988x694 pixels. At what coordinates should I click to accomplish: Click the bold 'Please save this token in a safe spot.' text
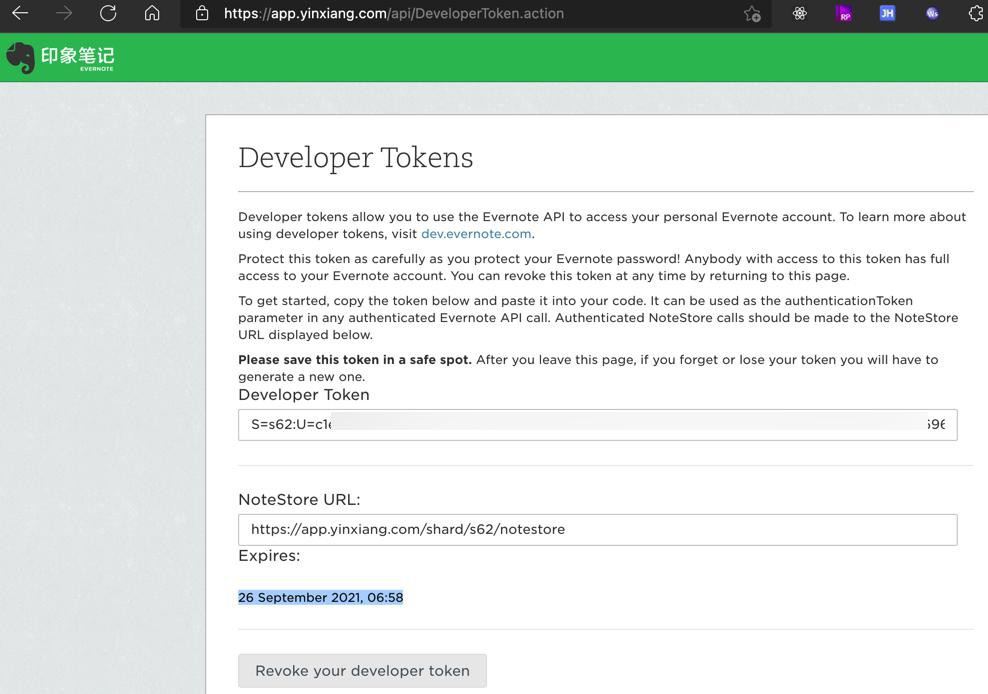(355, 360)
